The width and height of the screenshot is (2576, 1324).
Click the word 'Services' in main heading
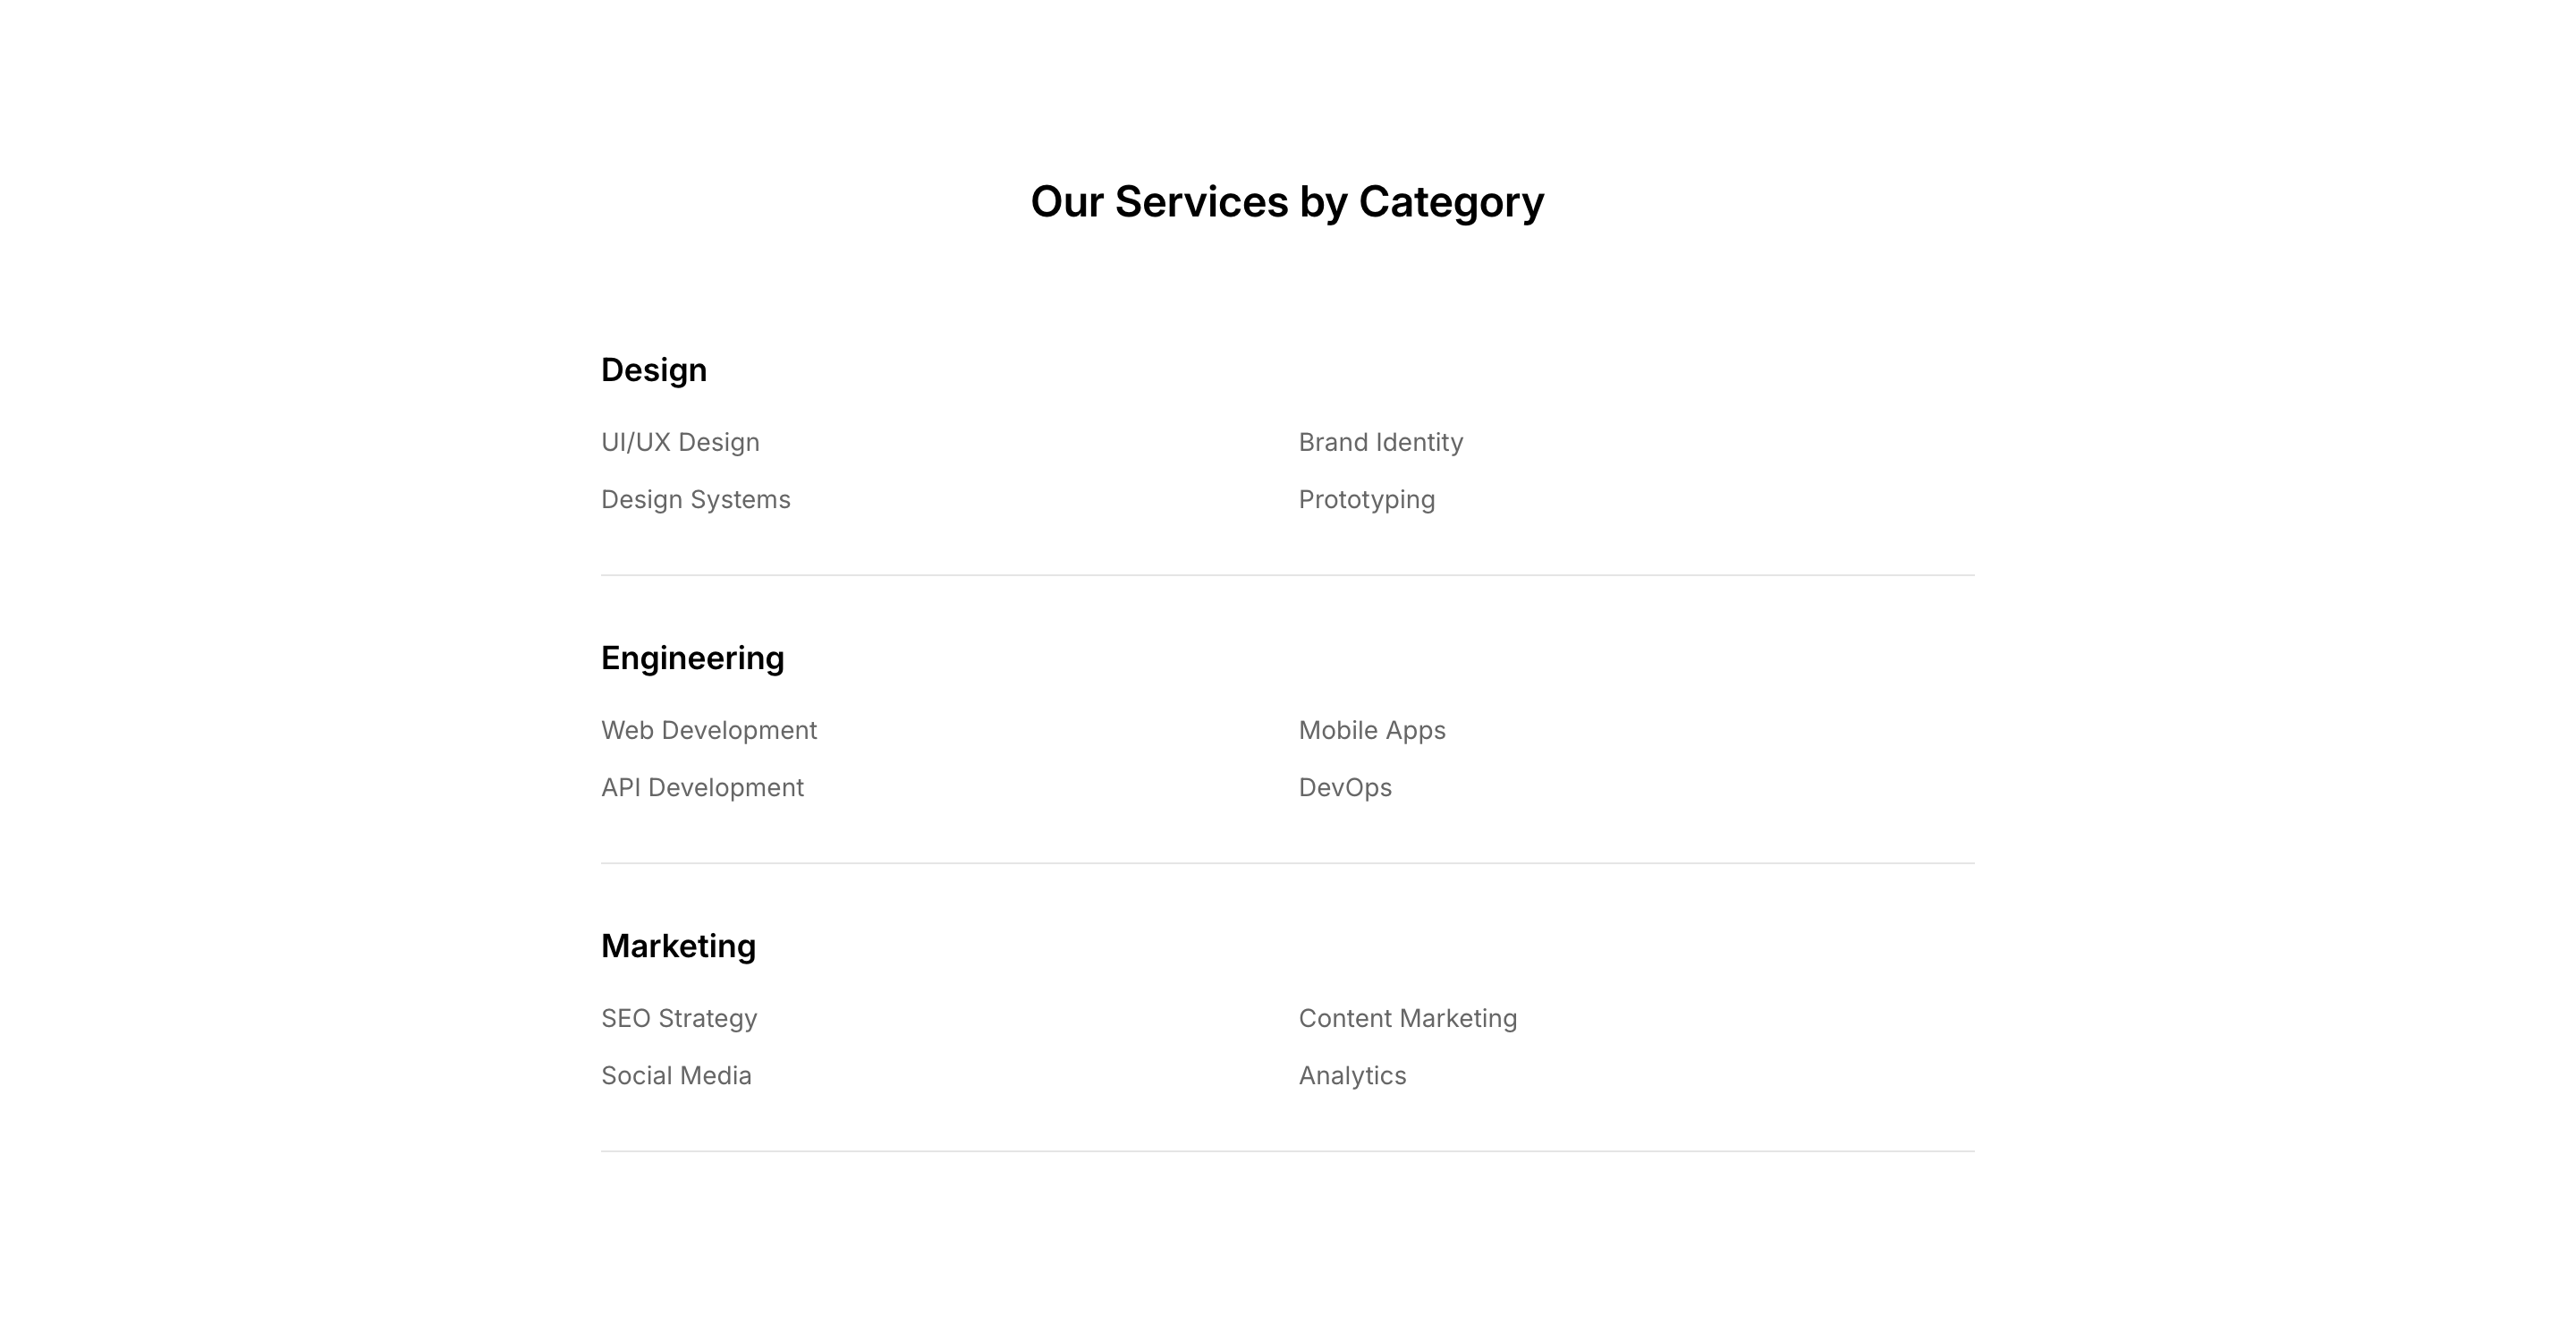tap(1201, 202)
